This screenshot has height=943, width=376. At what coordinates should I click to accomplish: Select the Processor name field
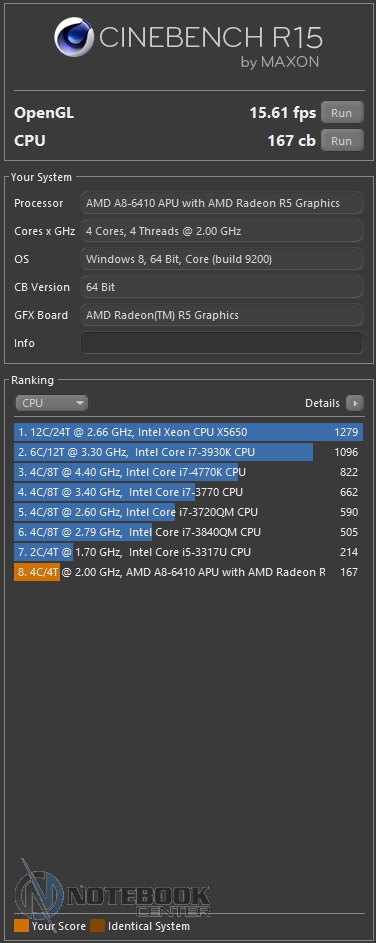coord(222,203)
